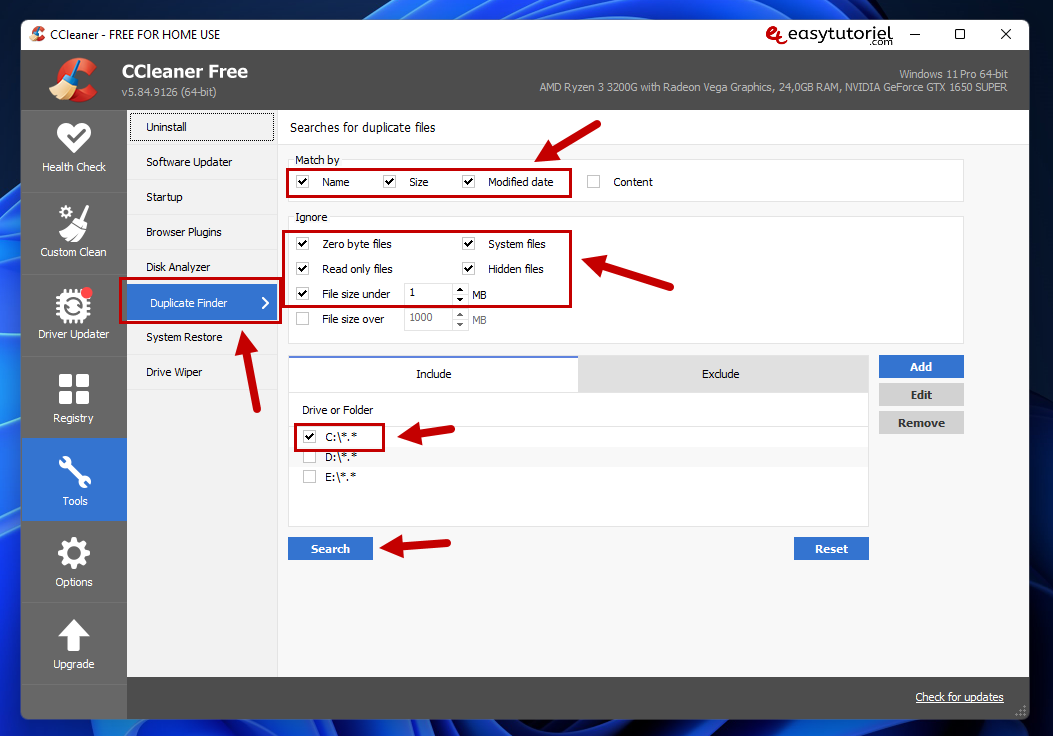The width and height of the screenshot is (1053, 736).
Task: Click Check for updates link
Action: tap(959, 697)
